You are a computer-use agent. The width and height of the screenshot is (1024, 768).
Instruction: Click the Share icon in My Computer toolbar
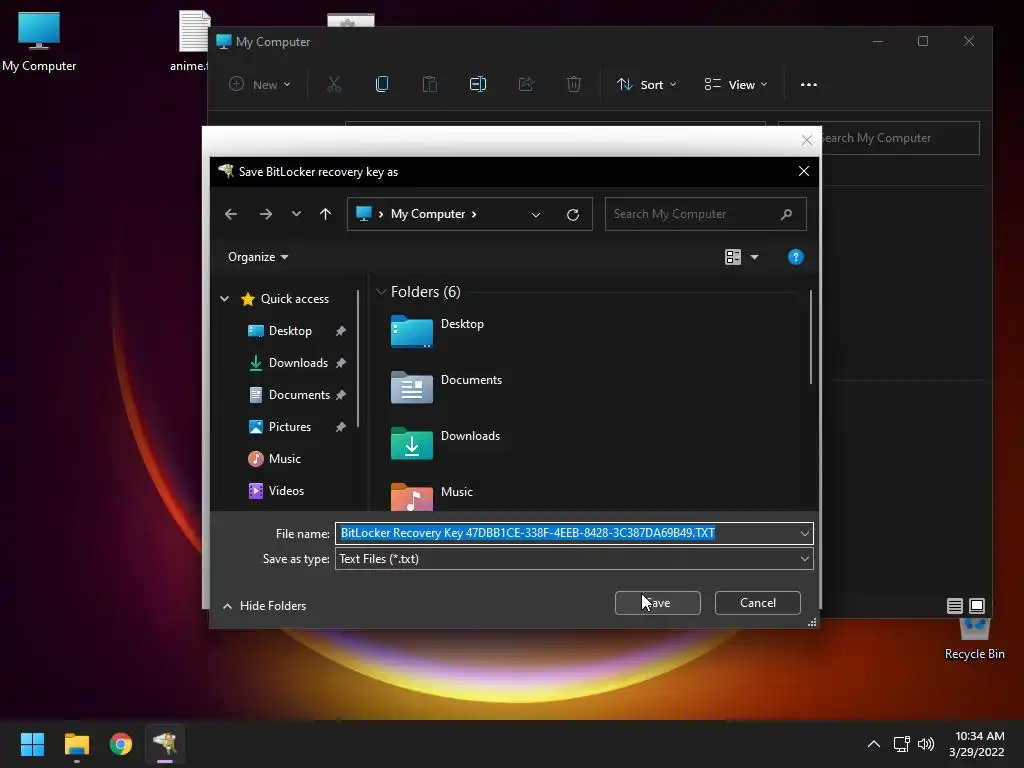pos(526,84)
